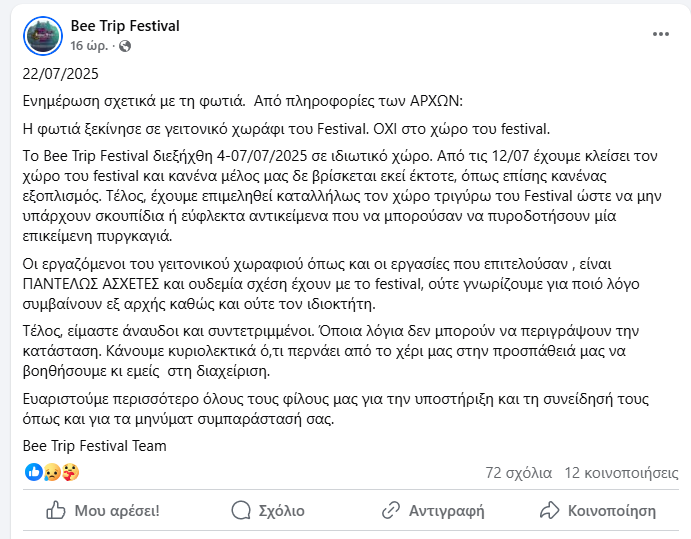Click the globe public-audience icon
The width and height of the screenshot is (691, 539).
(125, 46)
